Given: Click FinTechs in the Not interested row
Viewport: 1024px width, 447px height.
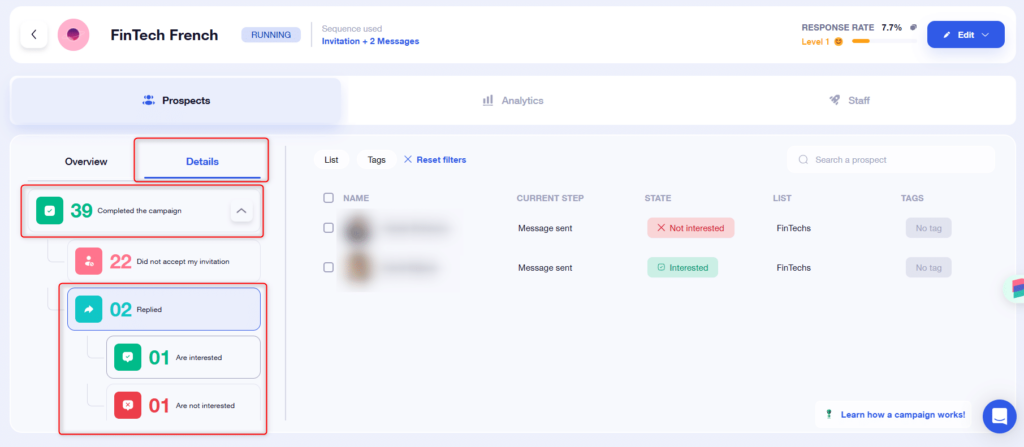Looking at the screenshot, I should [793, 228].
